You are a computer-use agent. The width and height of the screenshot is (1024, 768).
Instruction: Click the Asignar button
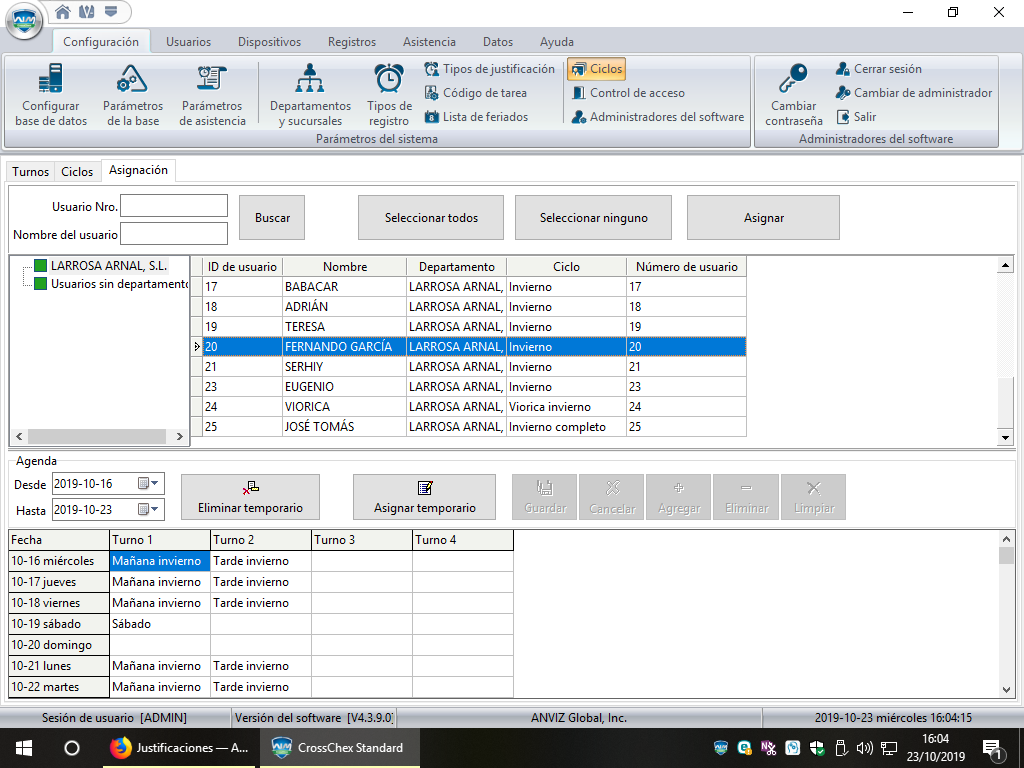(x=763, y=217)
